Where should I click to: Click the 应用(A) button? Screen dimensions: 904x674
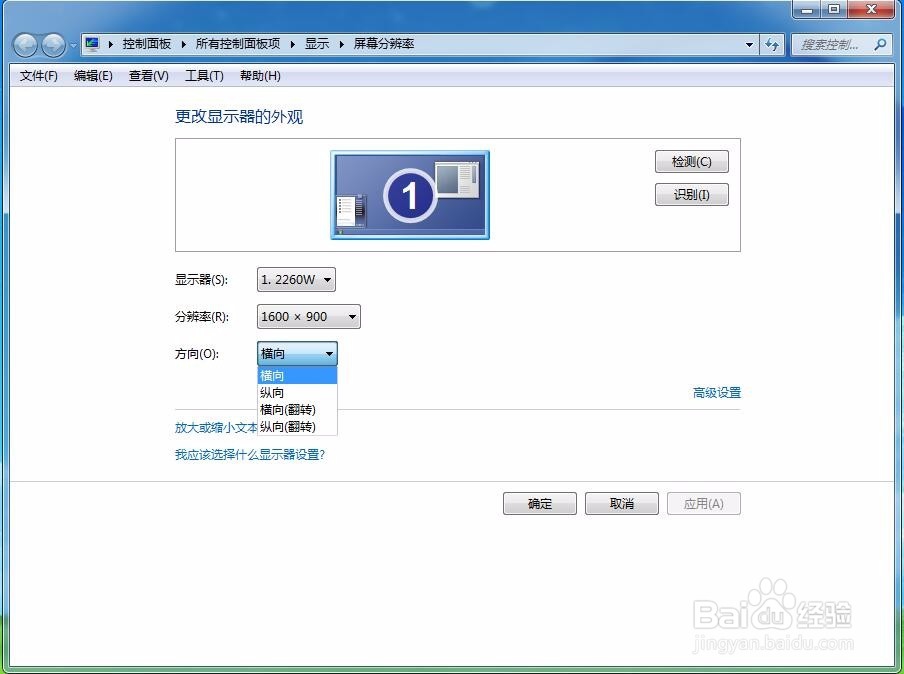point(703,503)
